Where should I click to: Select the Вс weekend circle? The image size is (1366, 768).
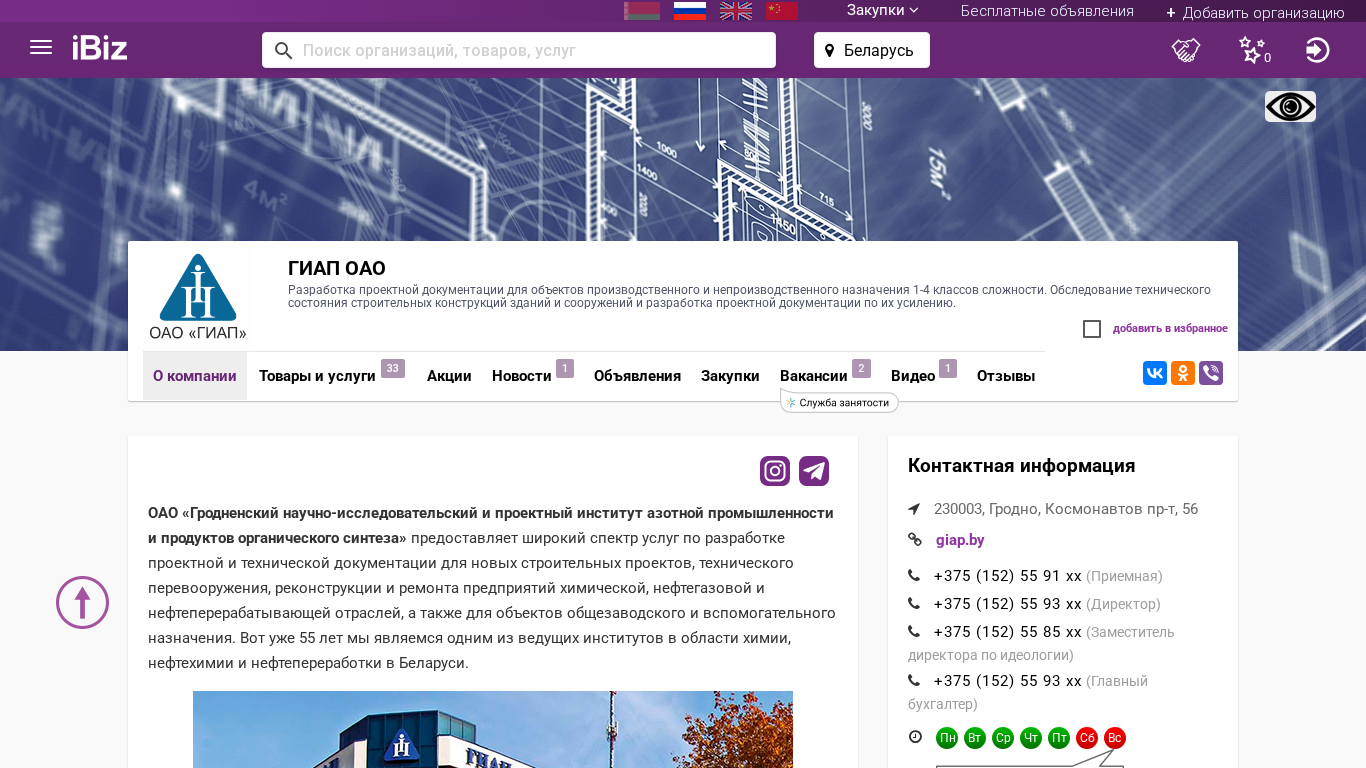click(x=1115, y=738)
